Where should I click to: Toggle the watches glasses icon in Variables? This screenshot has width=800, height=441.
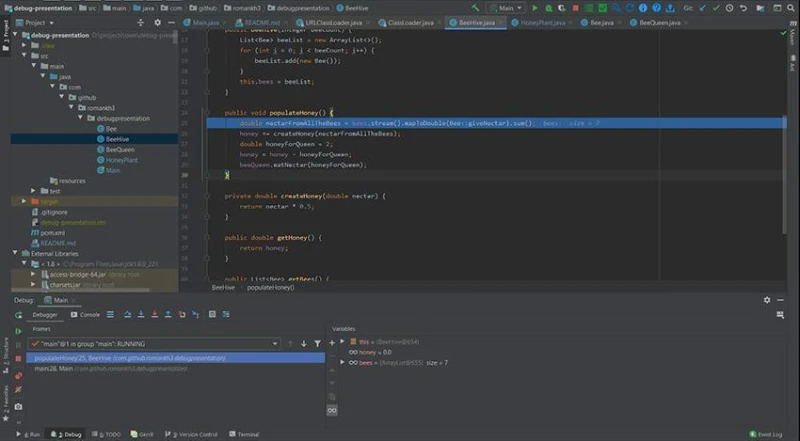(x=332, y=410)
